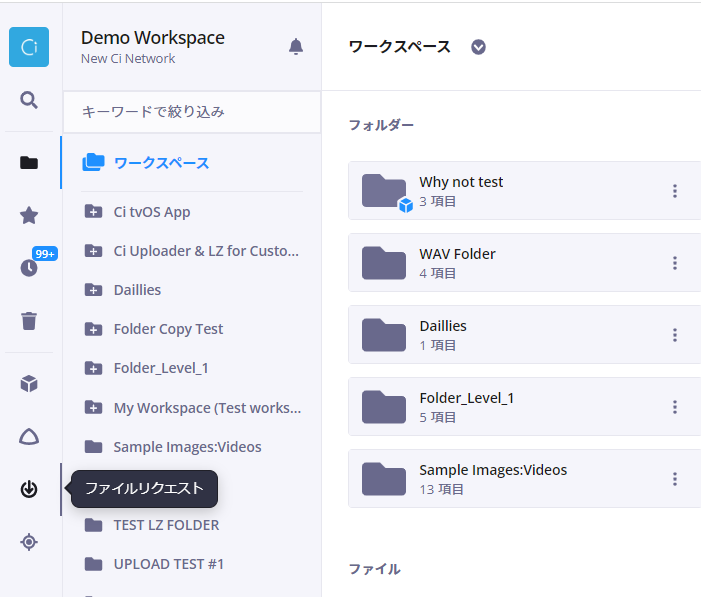Expand My Workspace folder plus icon
Image resolution: width=701 pixels, height=597 pixels.
coord(93,407)
